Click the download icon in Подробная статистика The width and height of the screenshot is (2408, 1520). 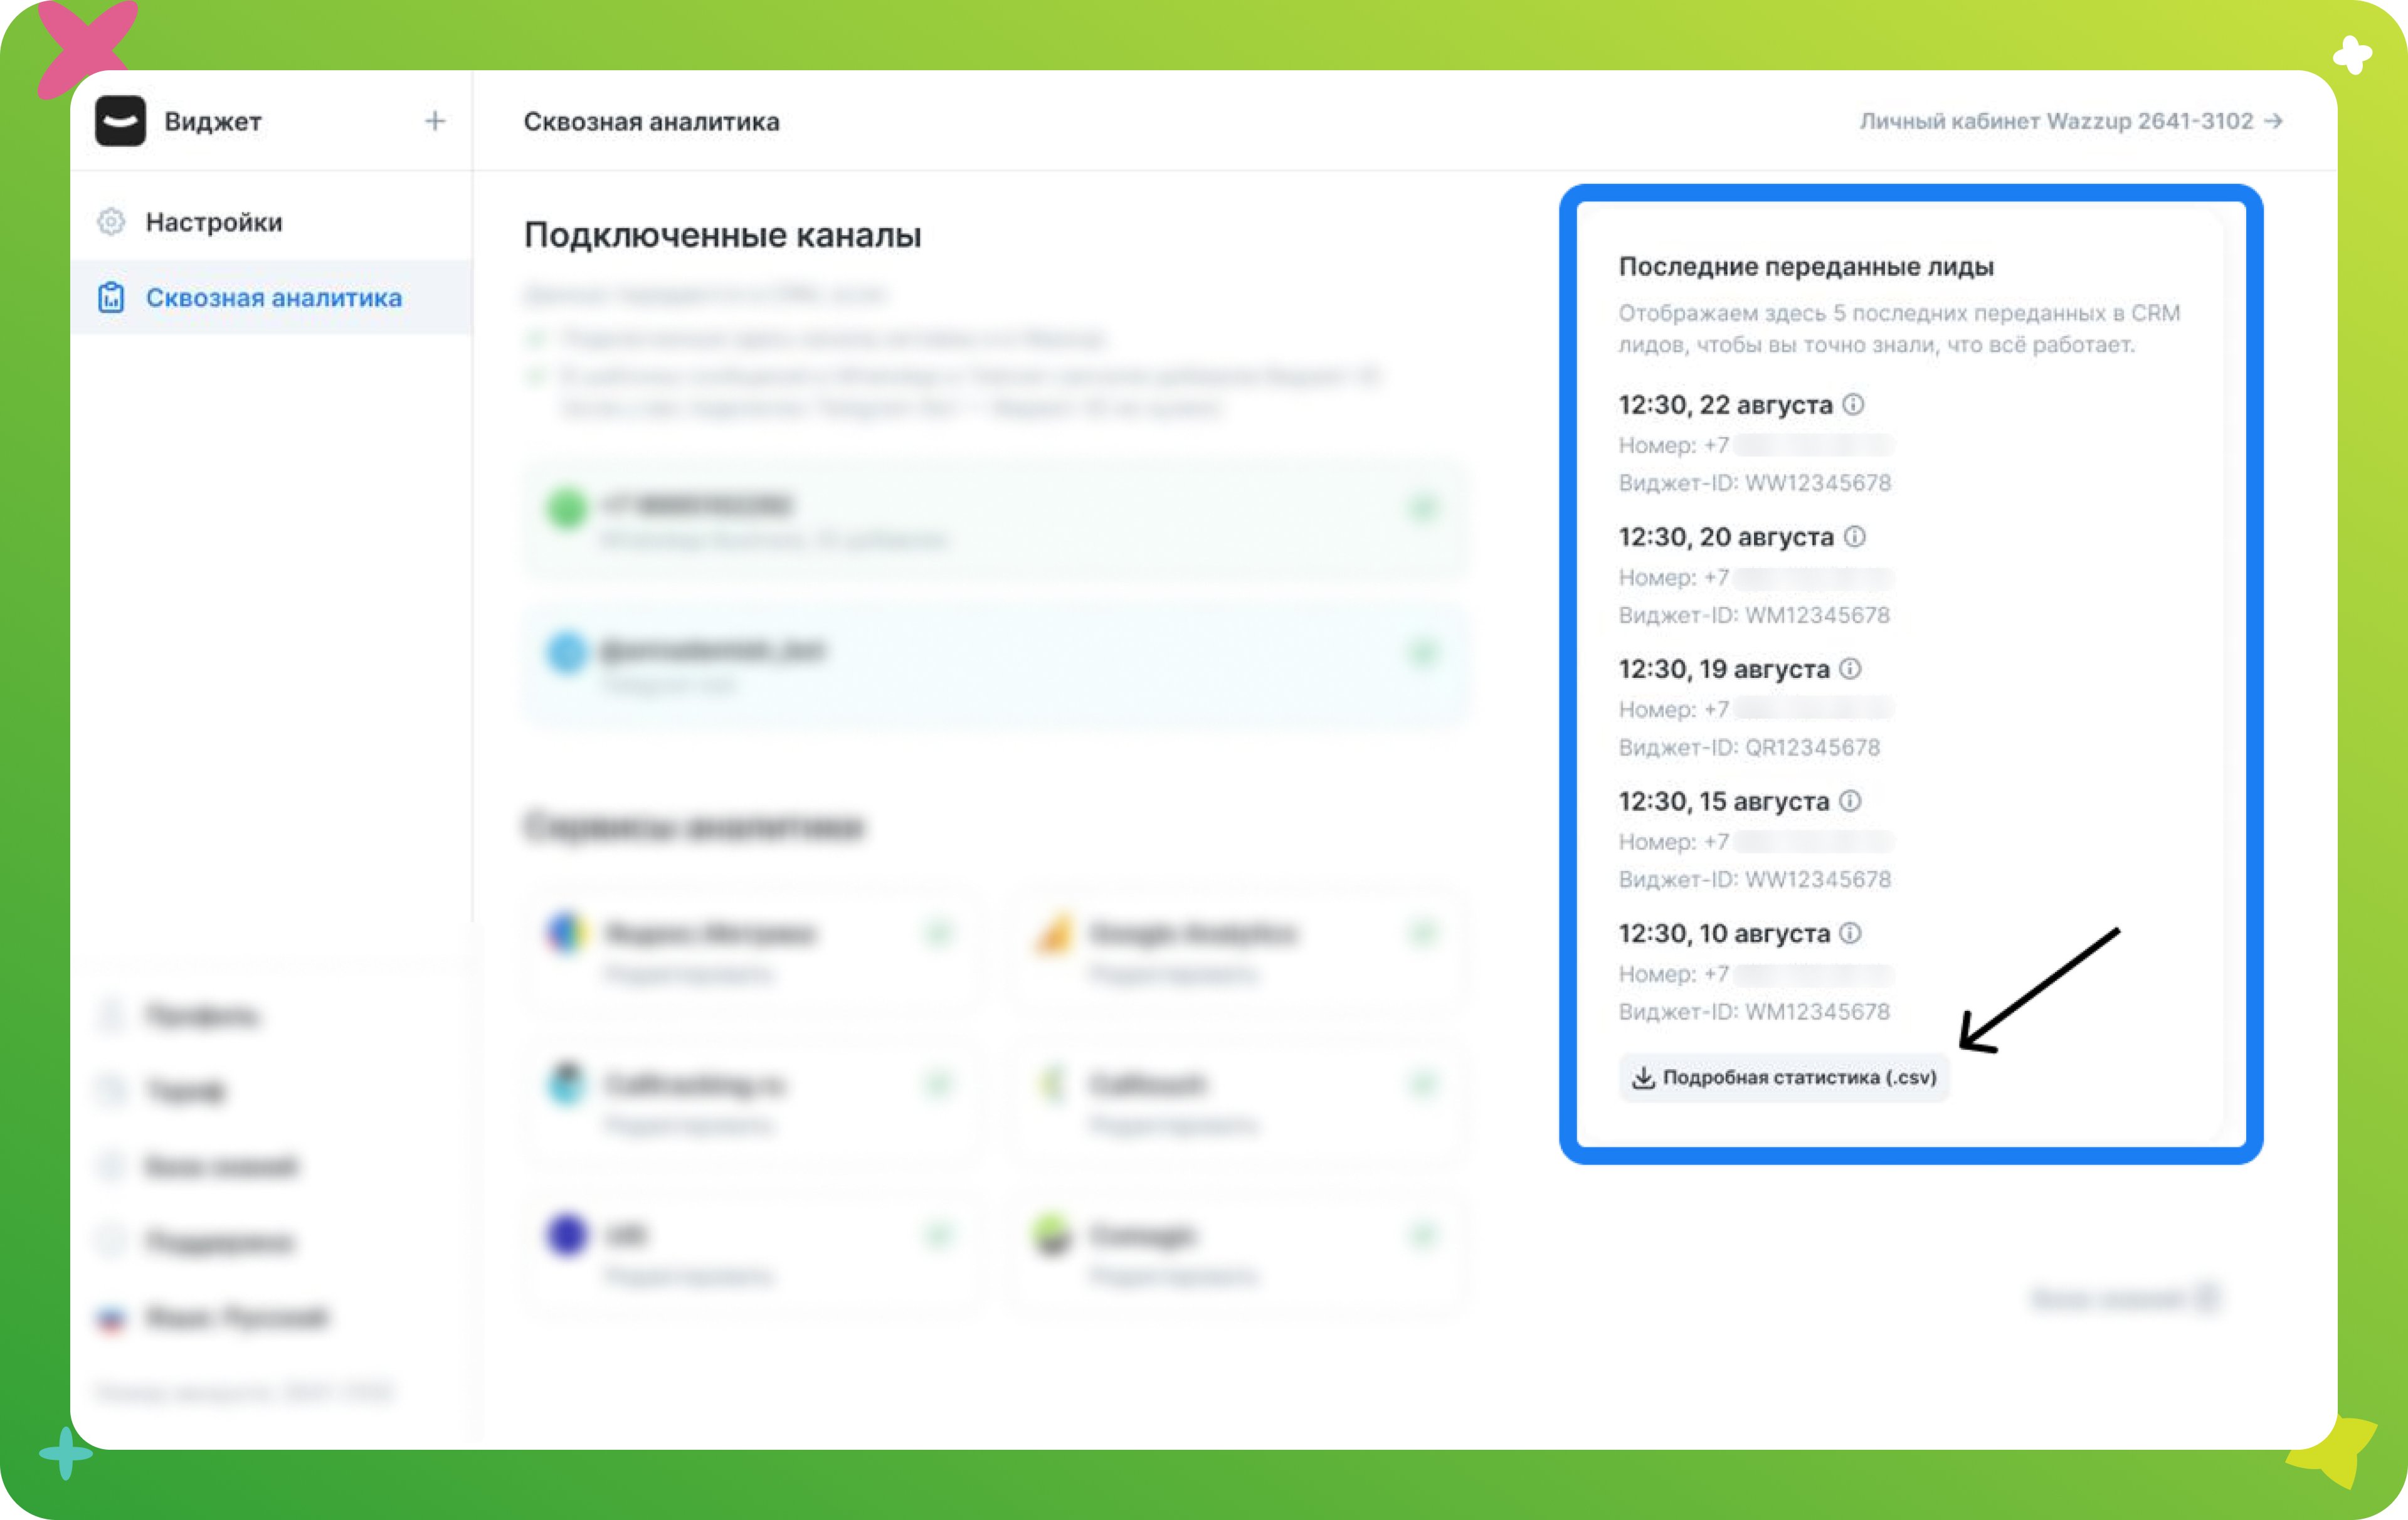(x=1643, y=1077)
